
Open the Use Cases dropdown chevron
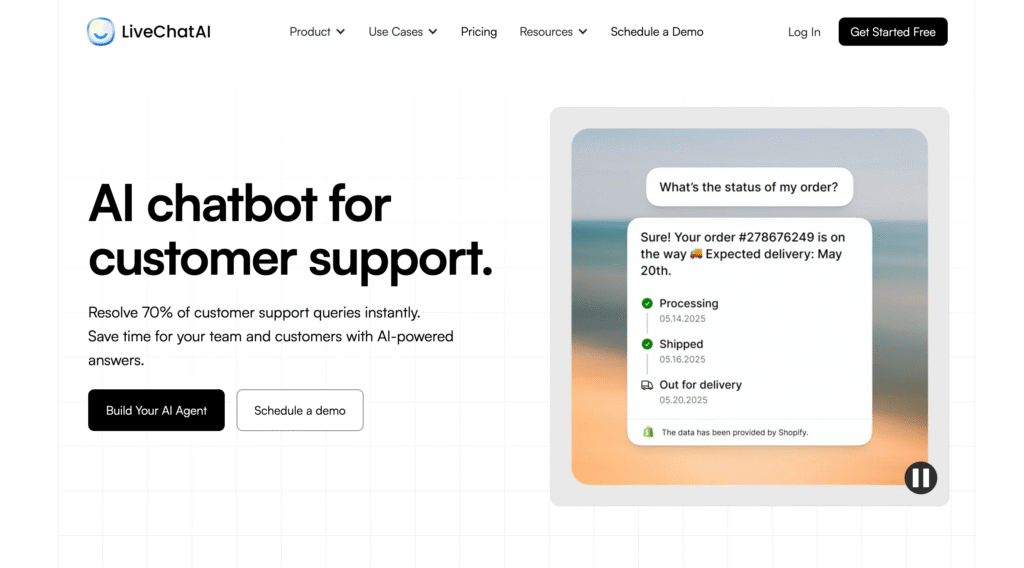(x=433, y=32)
